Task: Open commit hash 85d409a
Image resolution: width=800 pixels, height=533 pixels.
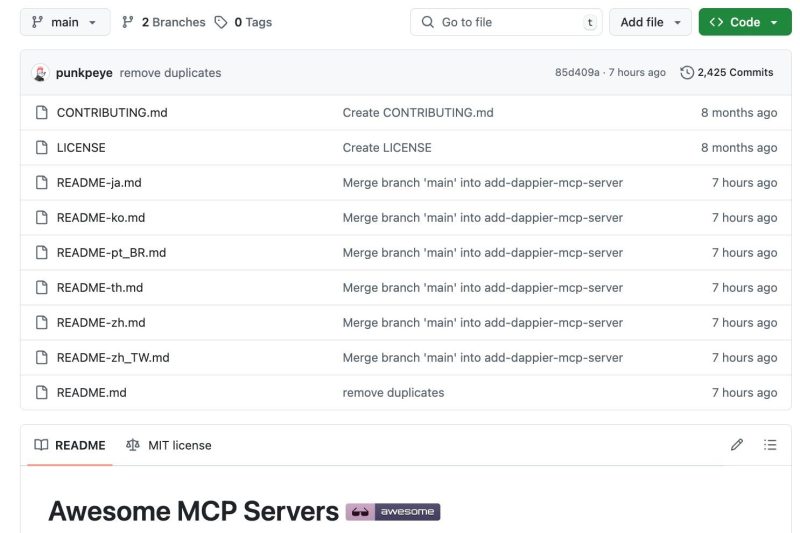Action: (577, 73)
